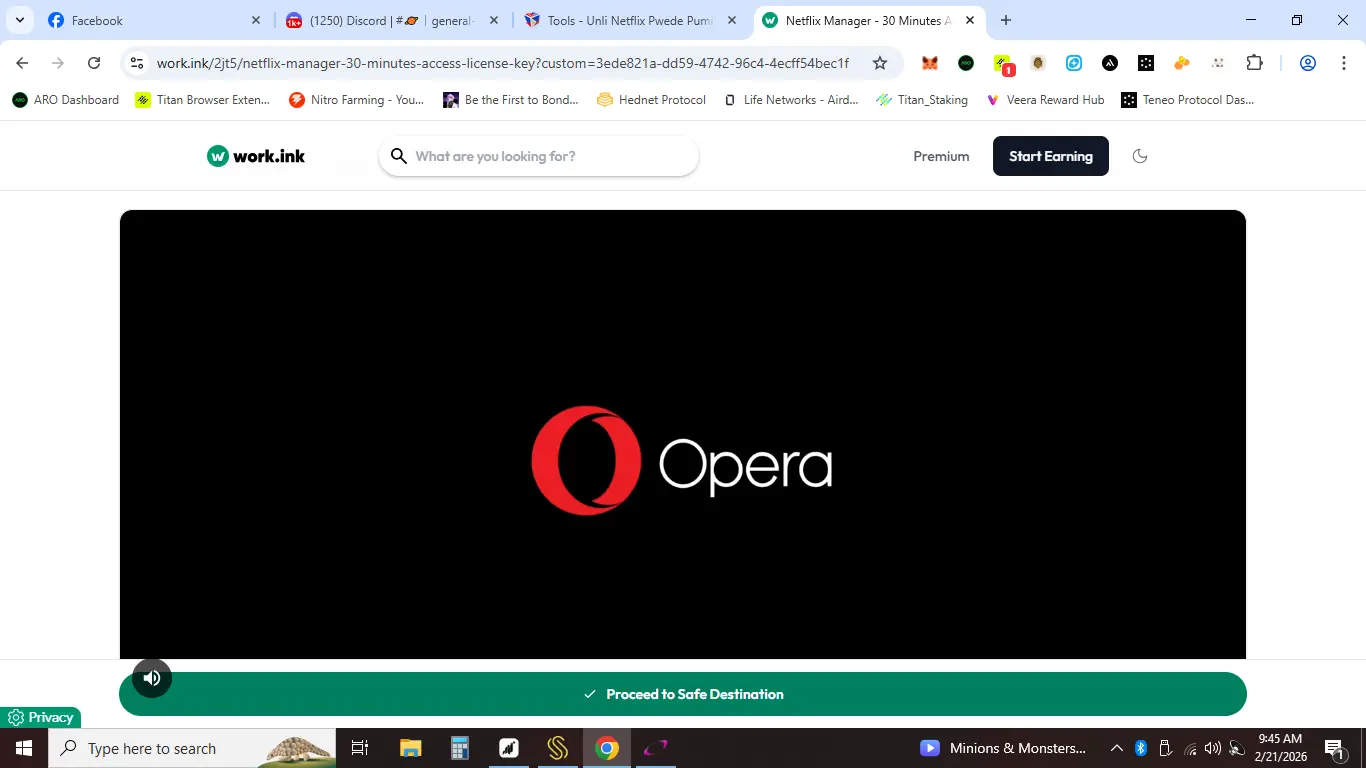Open the Chrome profile avatar

click(x=1307, y=63)
